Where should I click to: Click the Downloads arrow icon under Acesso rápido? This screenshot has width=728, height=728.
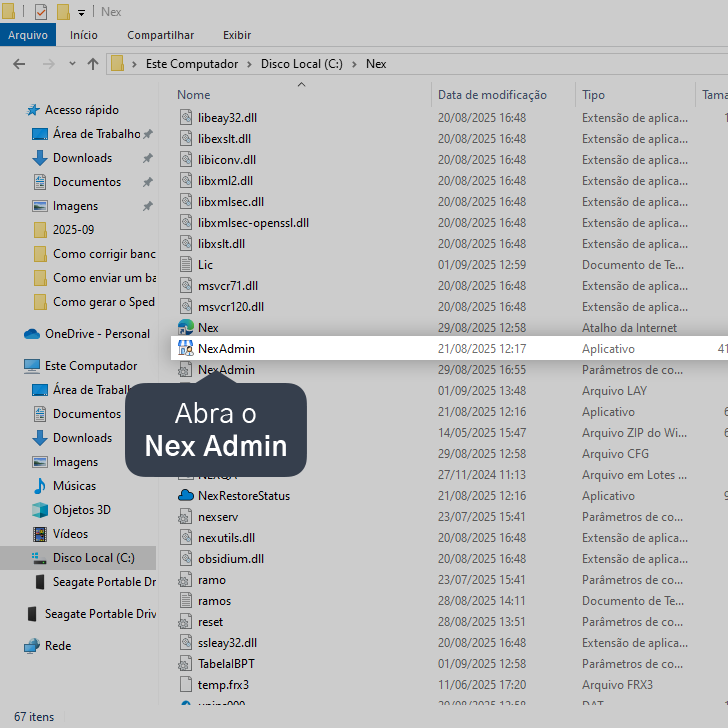point(40,158)
